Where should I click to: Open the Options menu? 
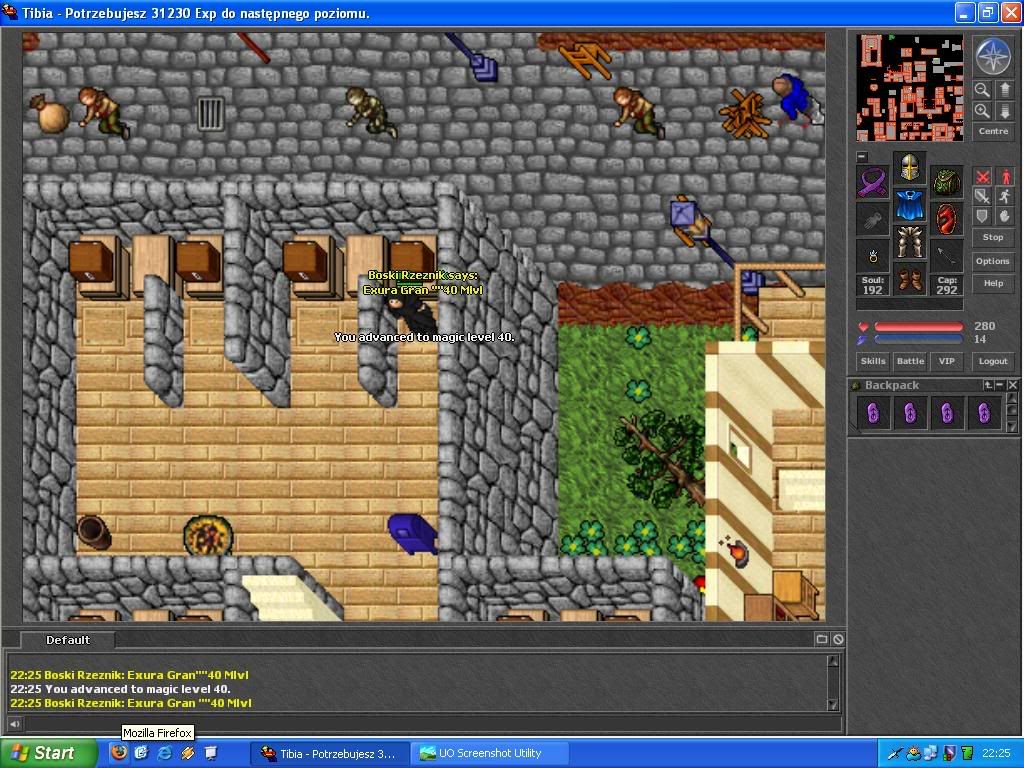point(993,261)
